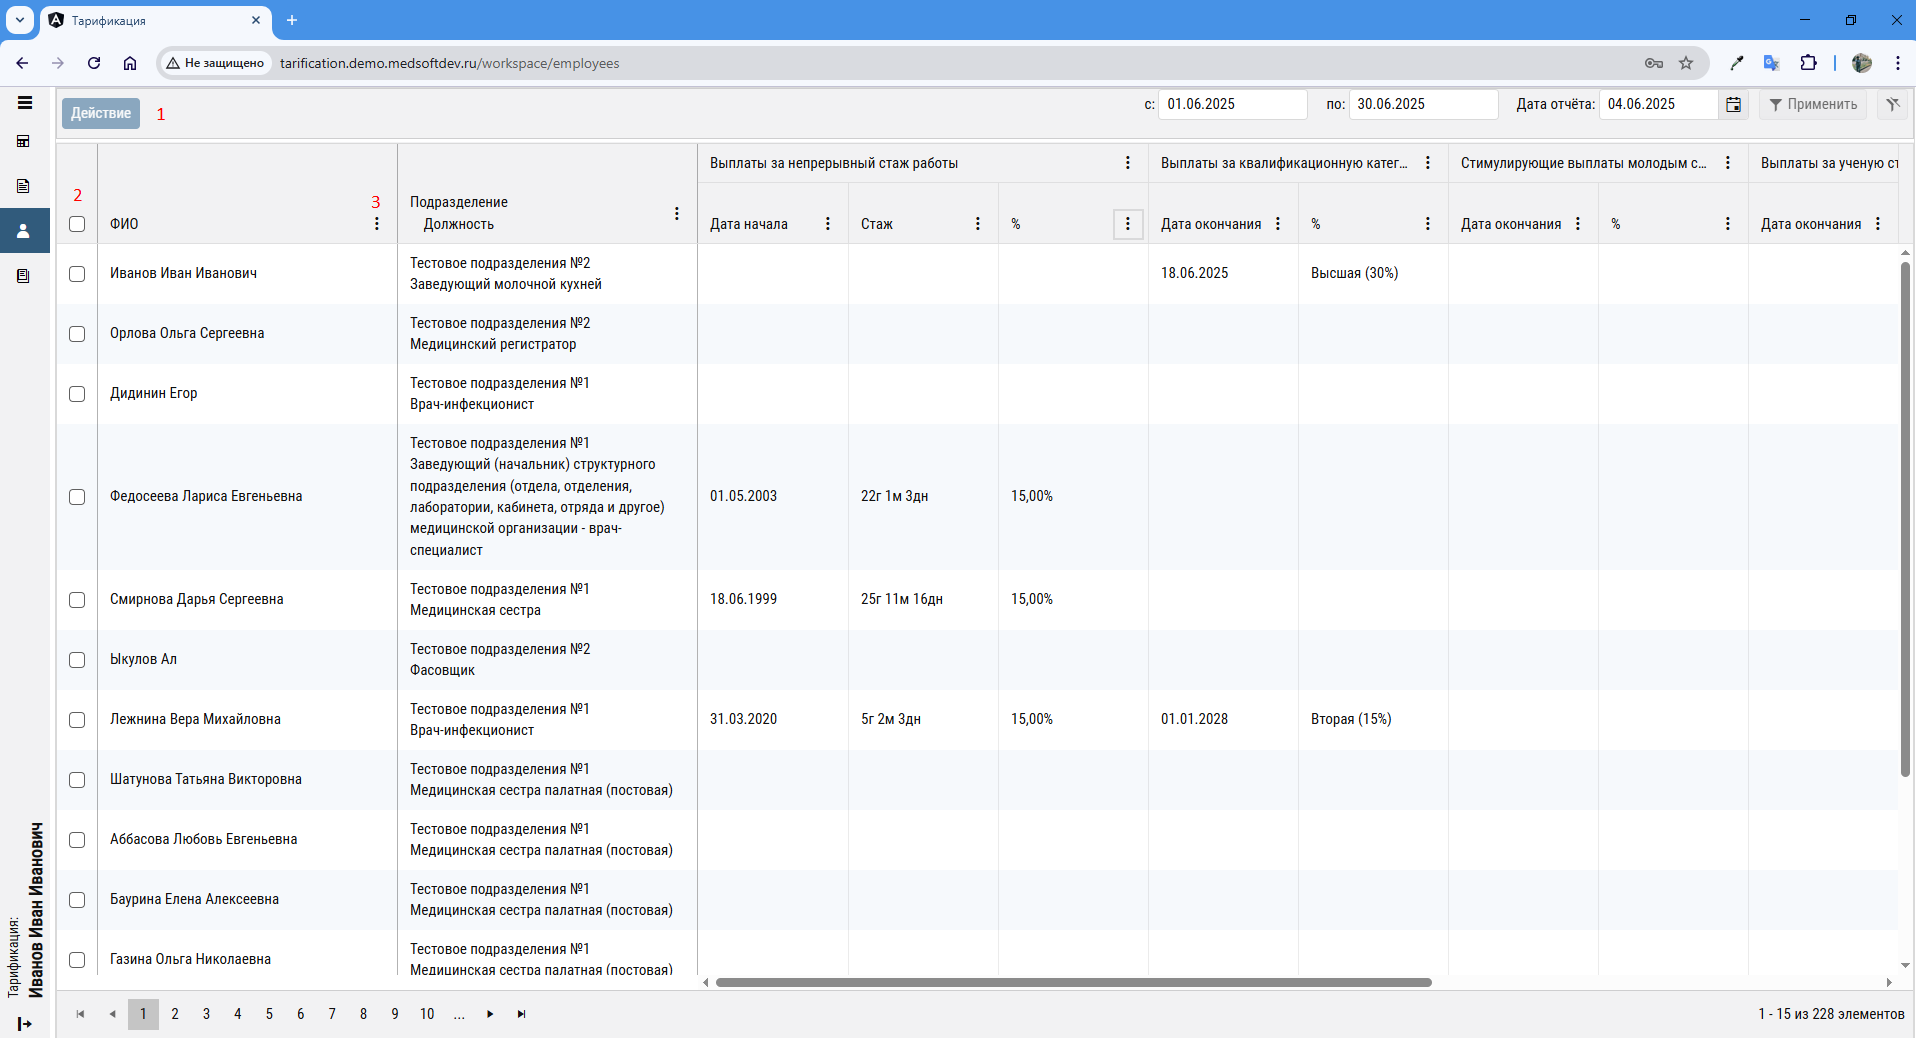The height and width of the screenshot is (1038, 1916).
Task: Click the clear filter icon
Action: [x=1892, y=104]
